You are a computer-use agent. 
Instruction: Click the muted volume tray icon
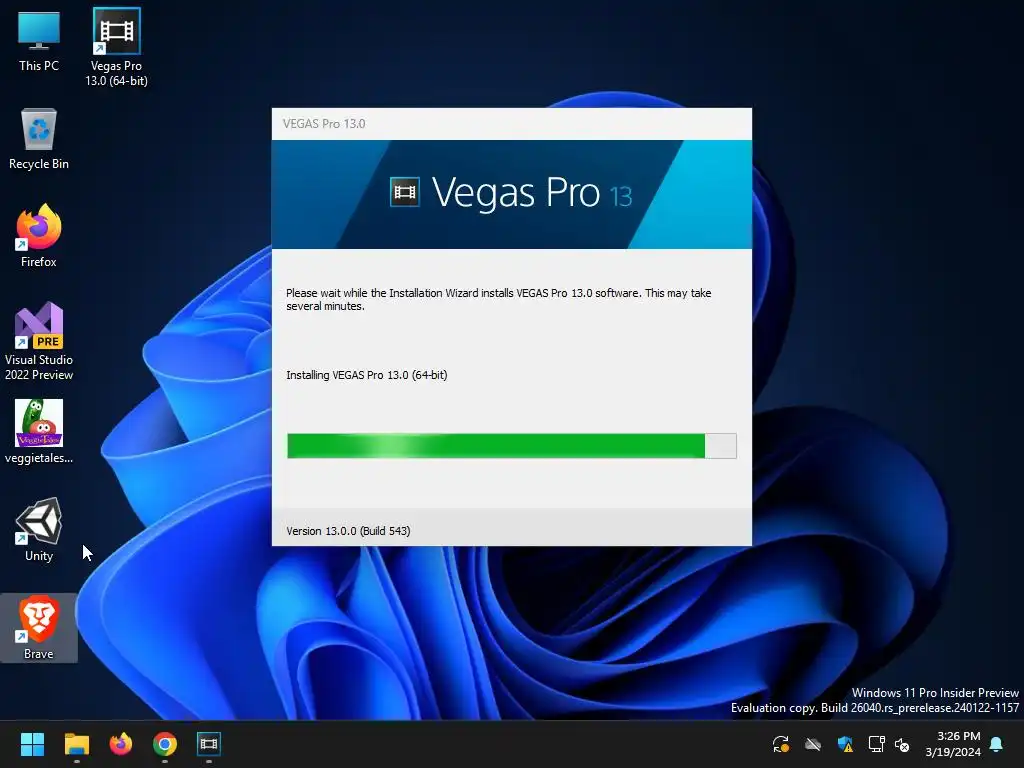pos(902,744)
